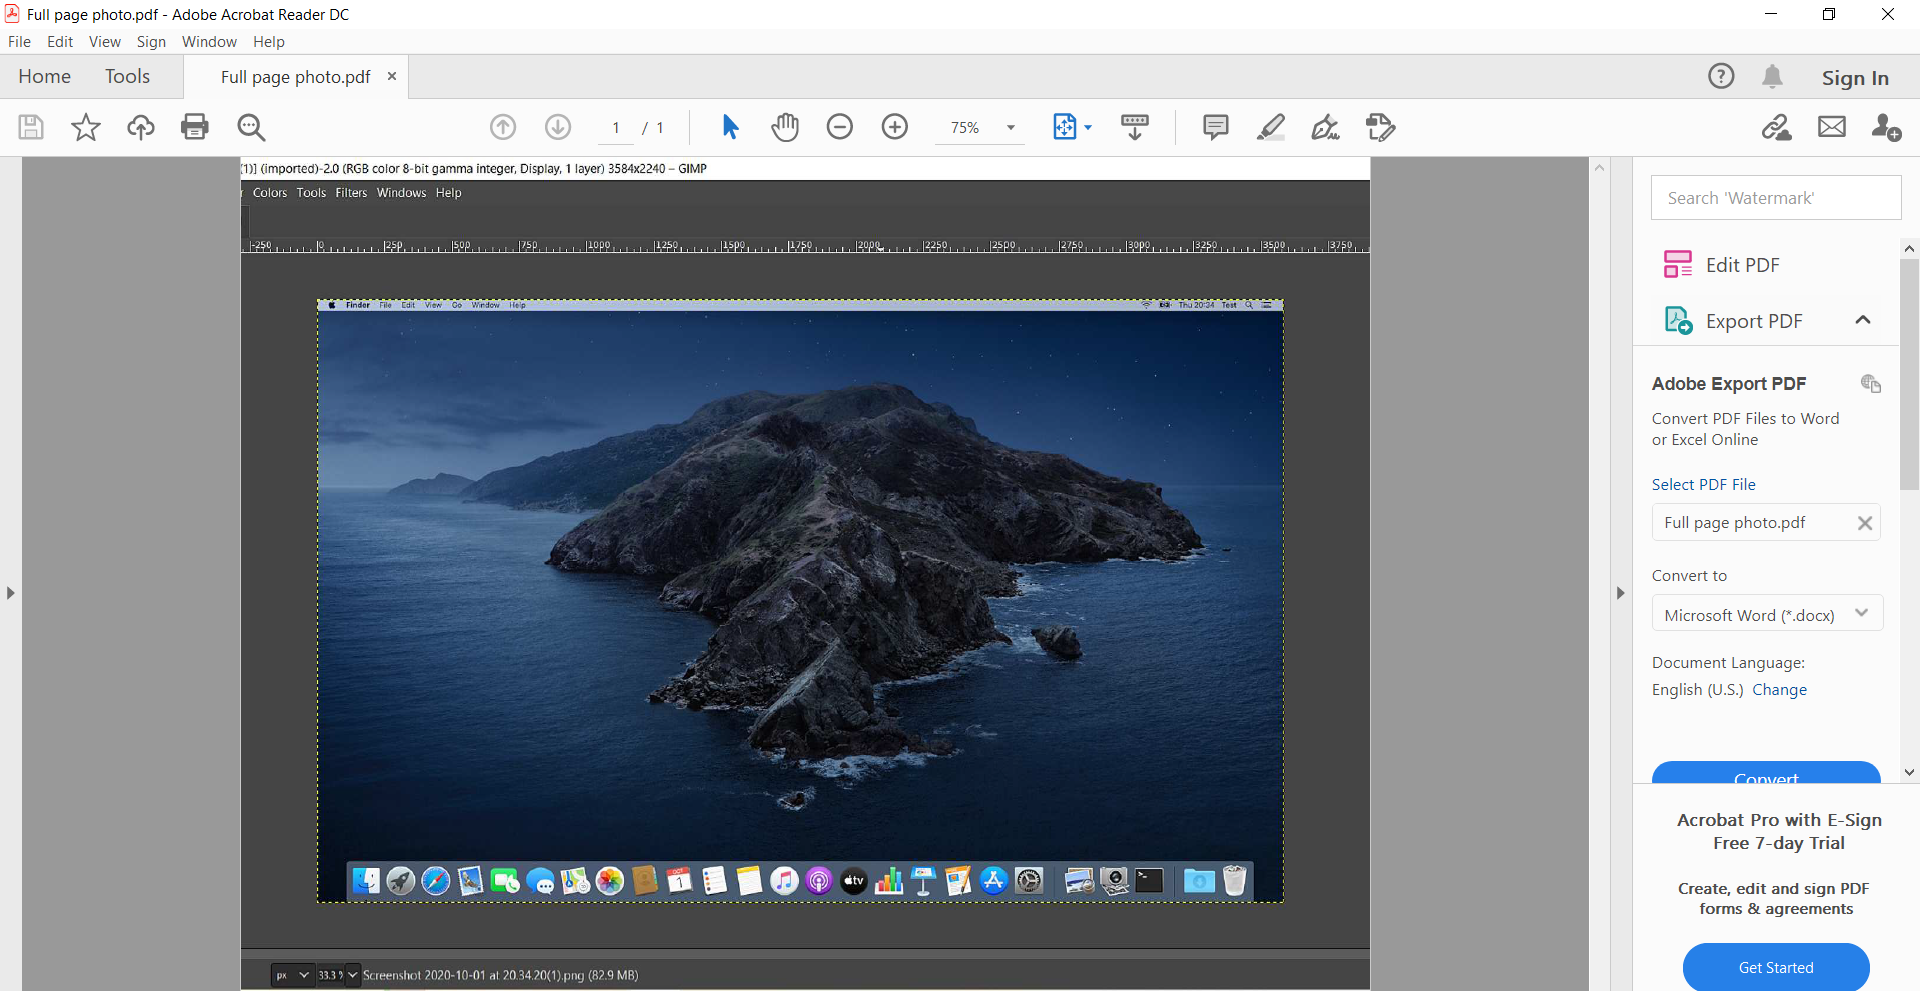Open the Fill & Sign pen tool
The height and width of the screenshot is (991, 1920).
point(1325,127)
